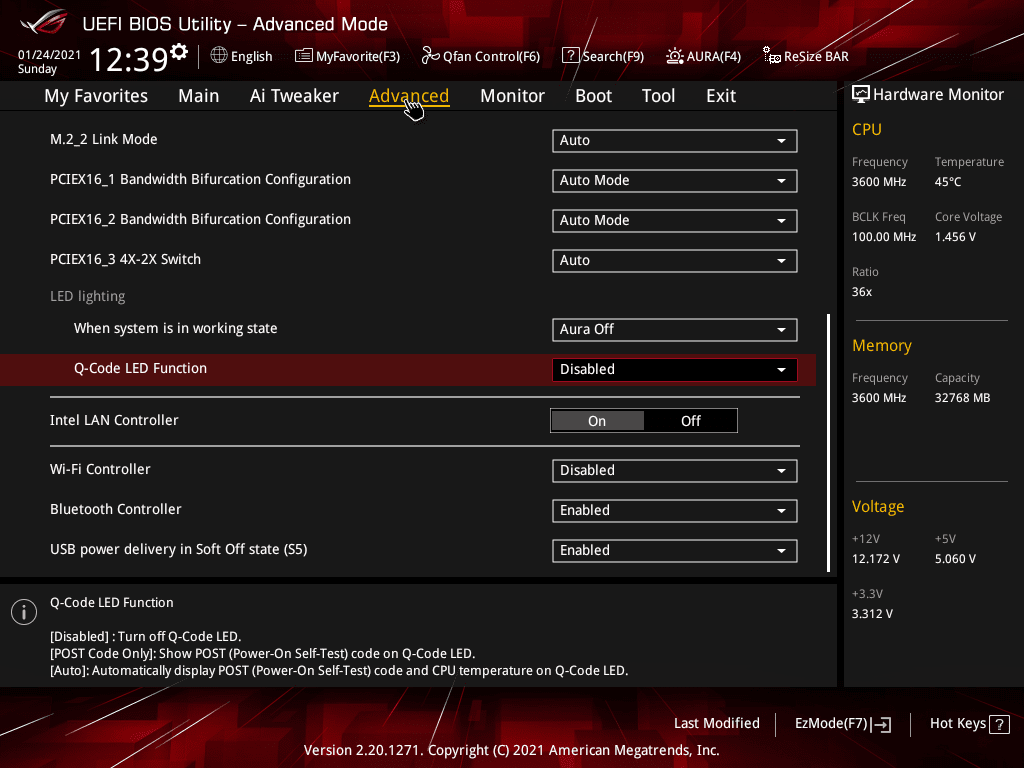Click the ReSize BAR icon

771,56
